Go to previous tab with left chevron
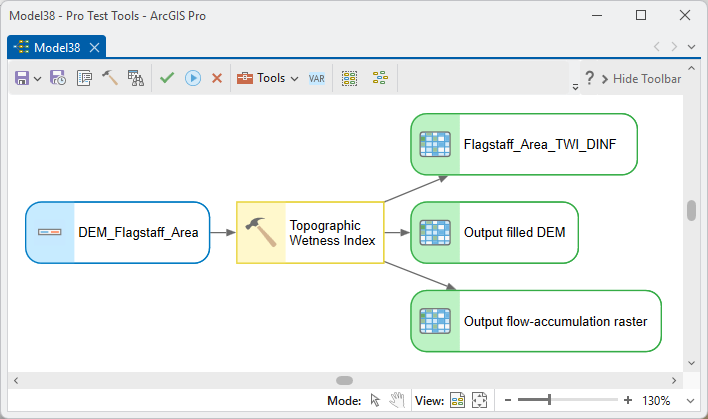708x419 pixels. click(x=657, y=47)
